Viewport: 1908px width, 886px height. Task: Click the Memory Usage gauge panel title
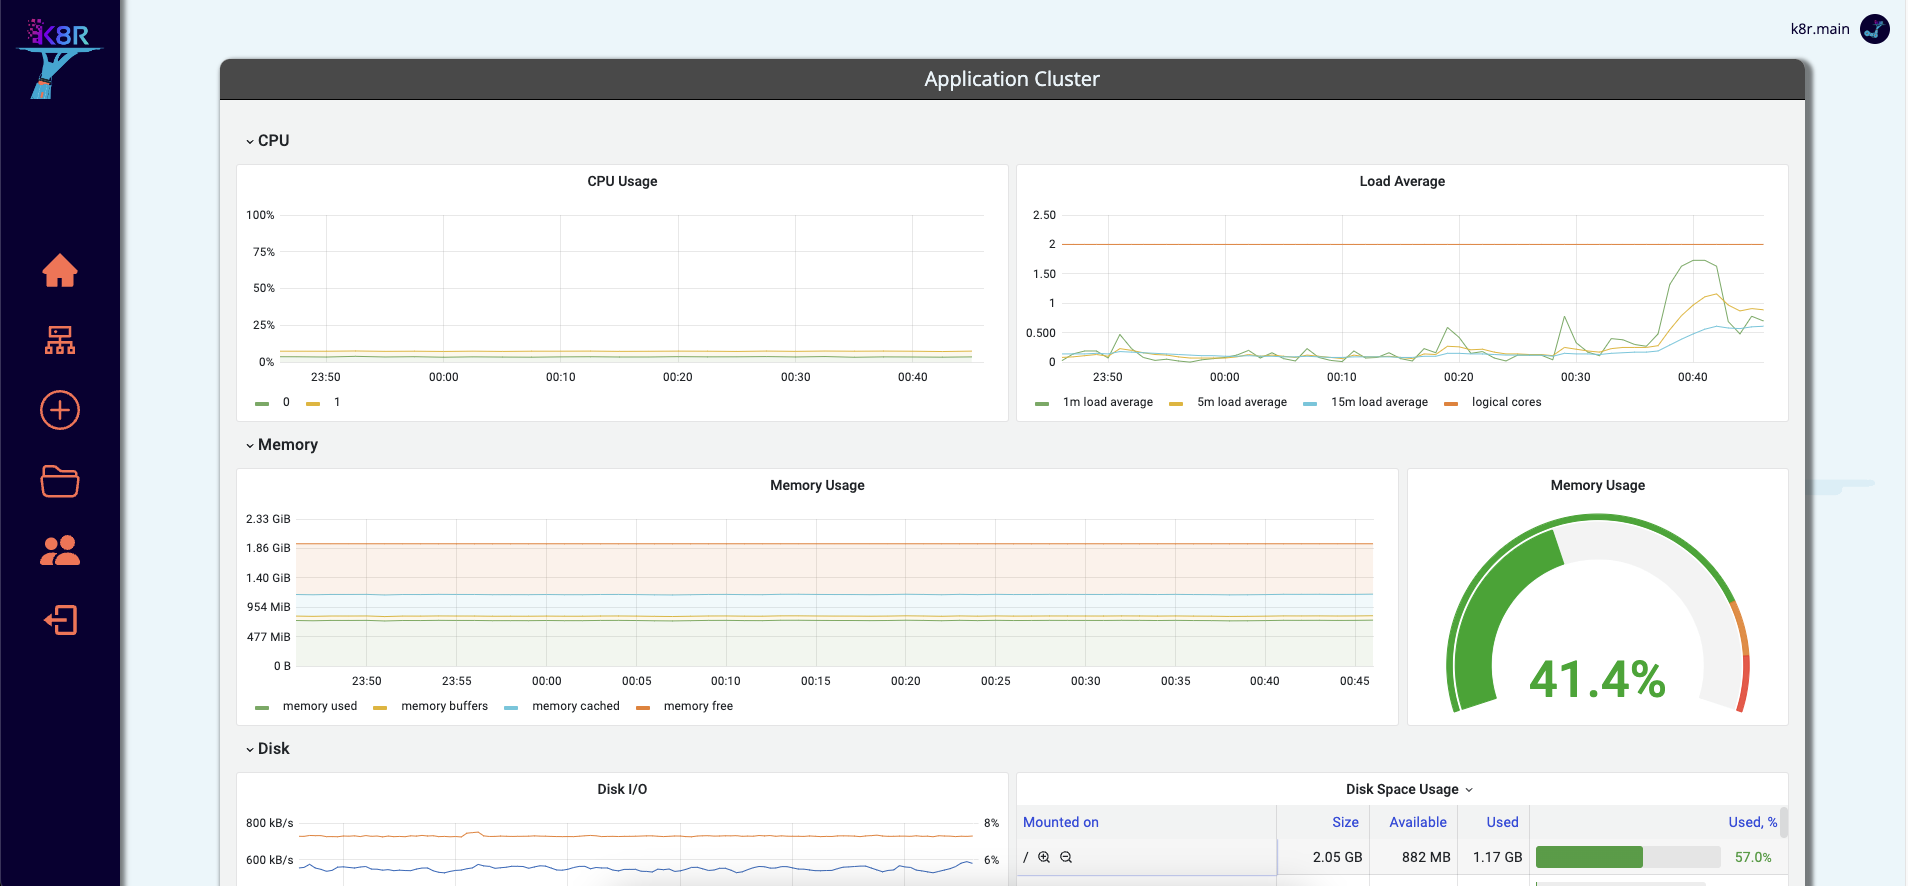[x=1598, y=485]
